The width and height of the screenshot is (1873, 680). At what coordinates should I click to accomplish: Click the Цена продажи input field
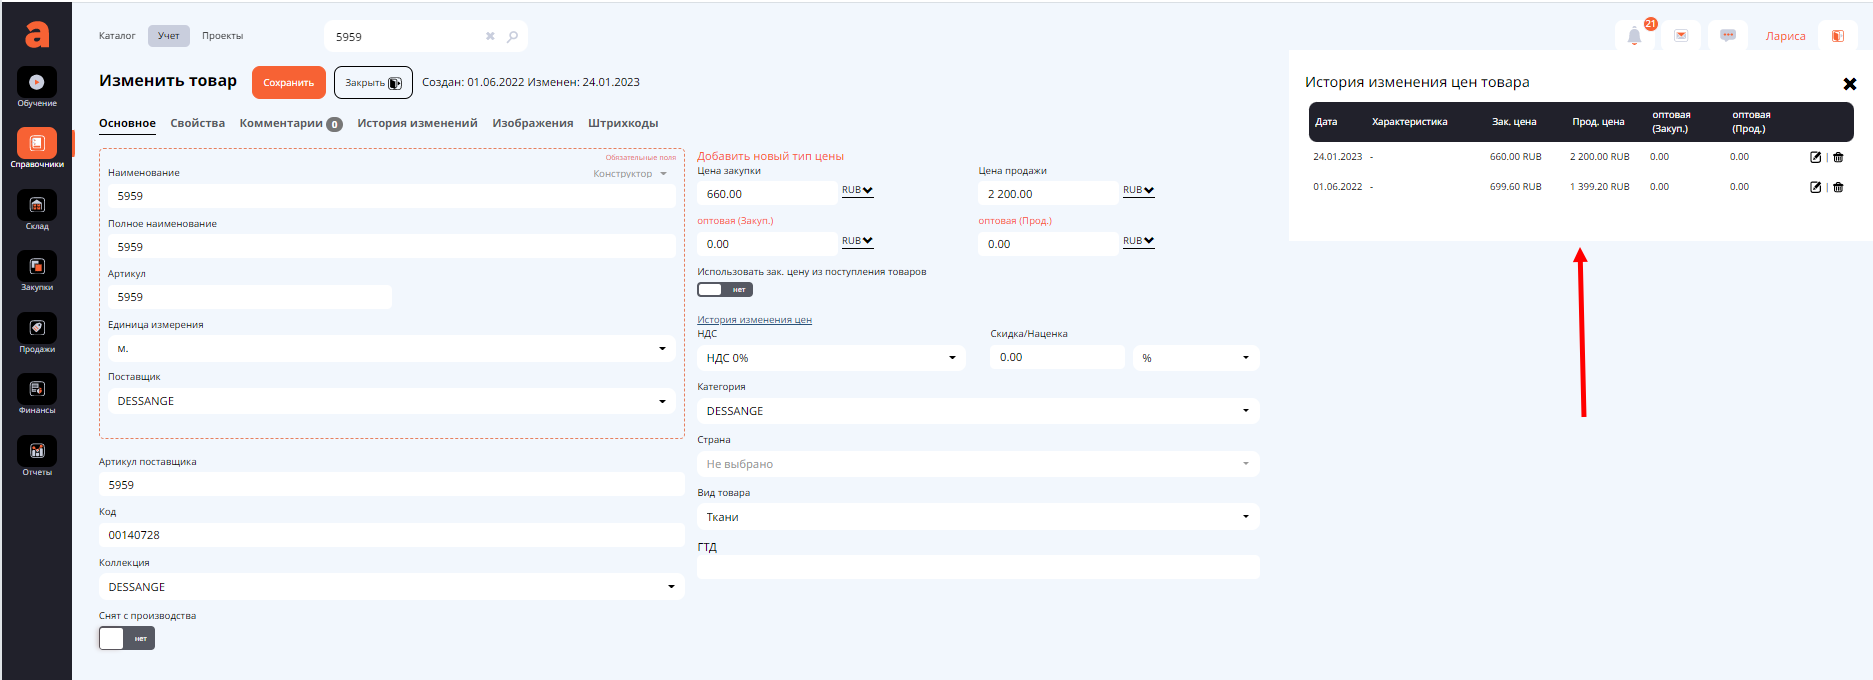coord(1047,194)
